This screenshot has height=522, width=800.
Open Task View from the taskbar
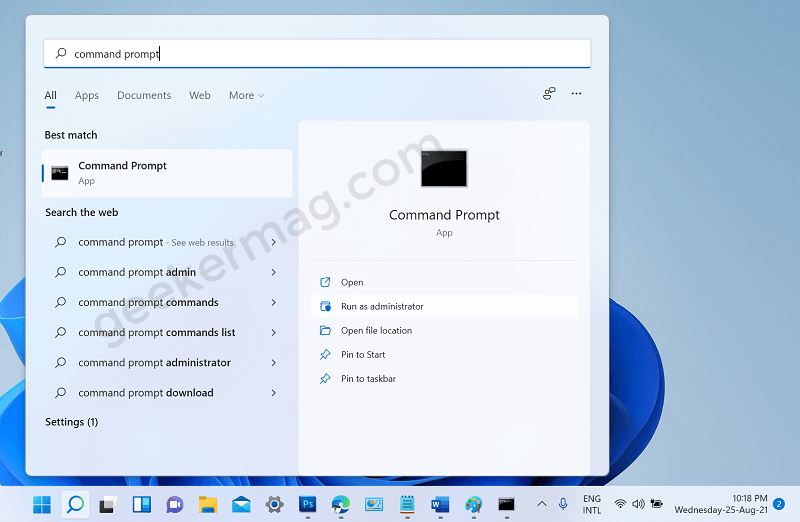pos(108,505)
